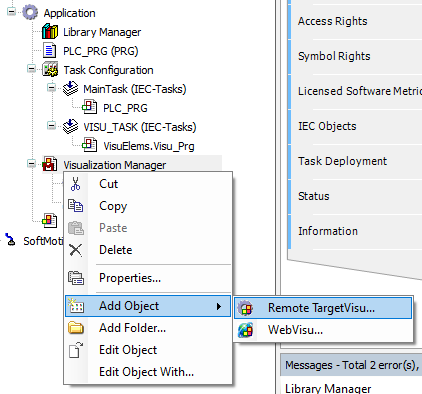Select the Library Manager books icon
Screen dimensions: 422x394
pyautogui.click(x=50, y=32)
